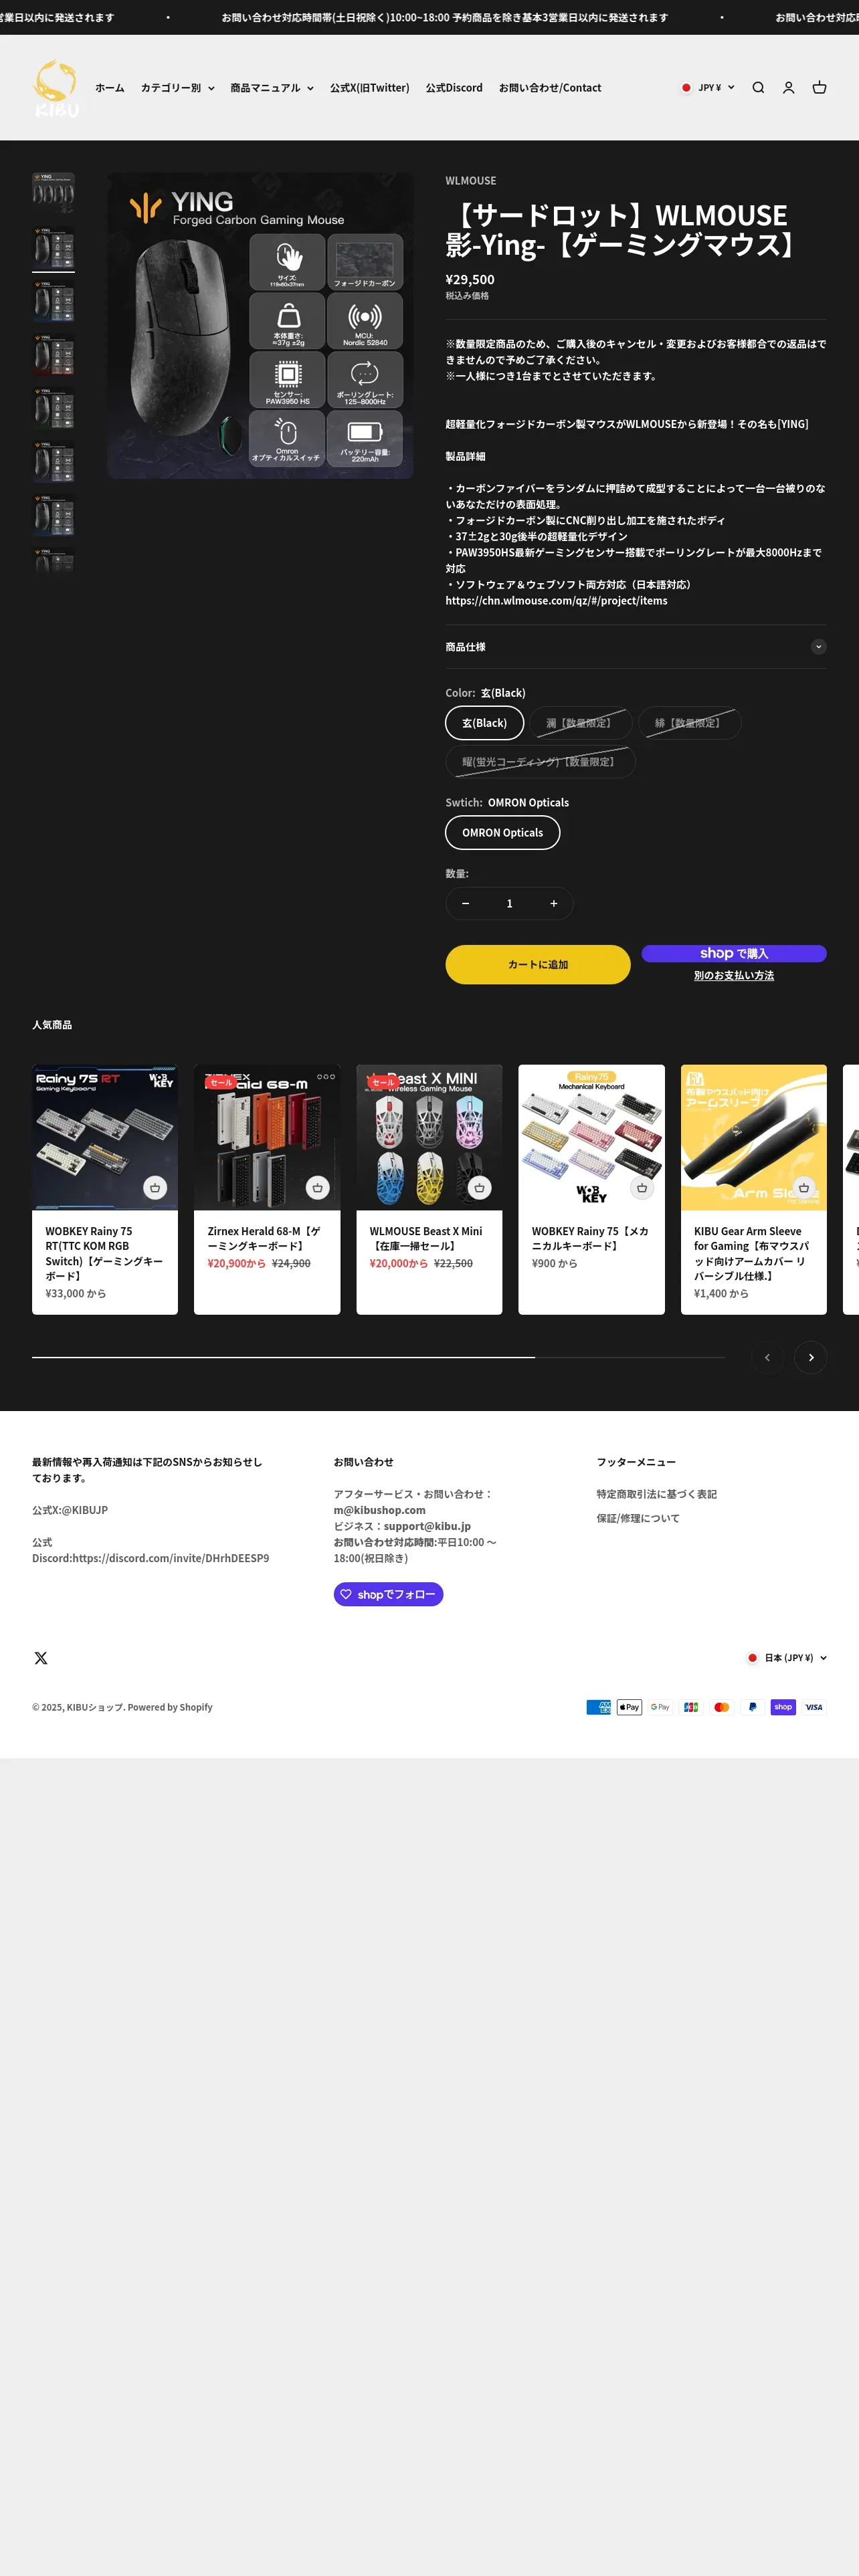Select the 曜(蛍光コーティング) color option
This screenshot has height=2576, width=859.
click(540, 762)
